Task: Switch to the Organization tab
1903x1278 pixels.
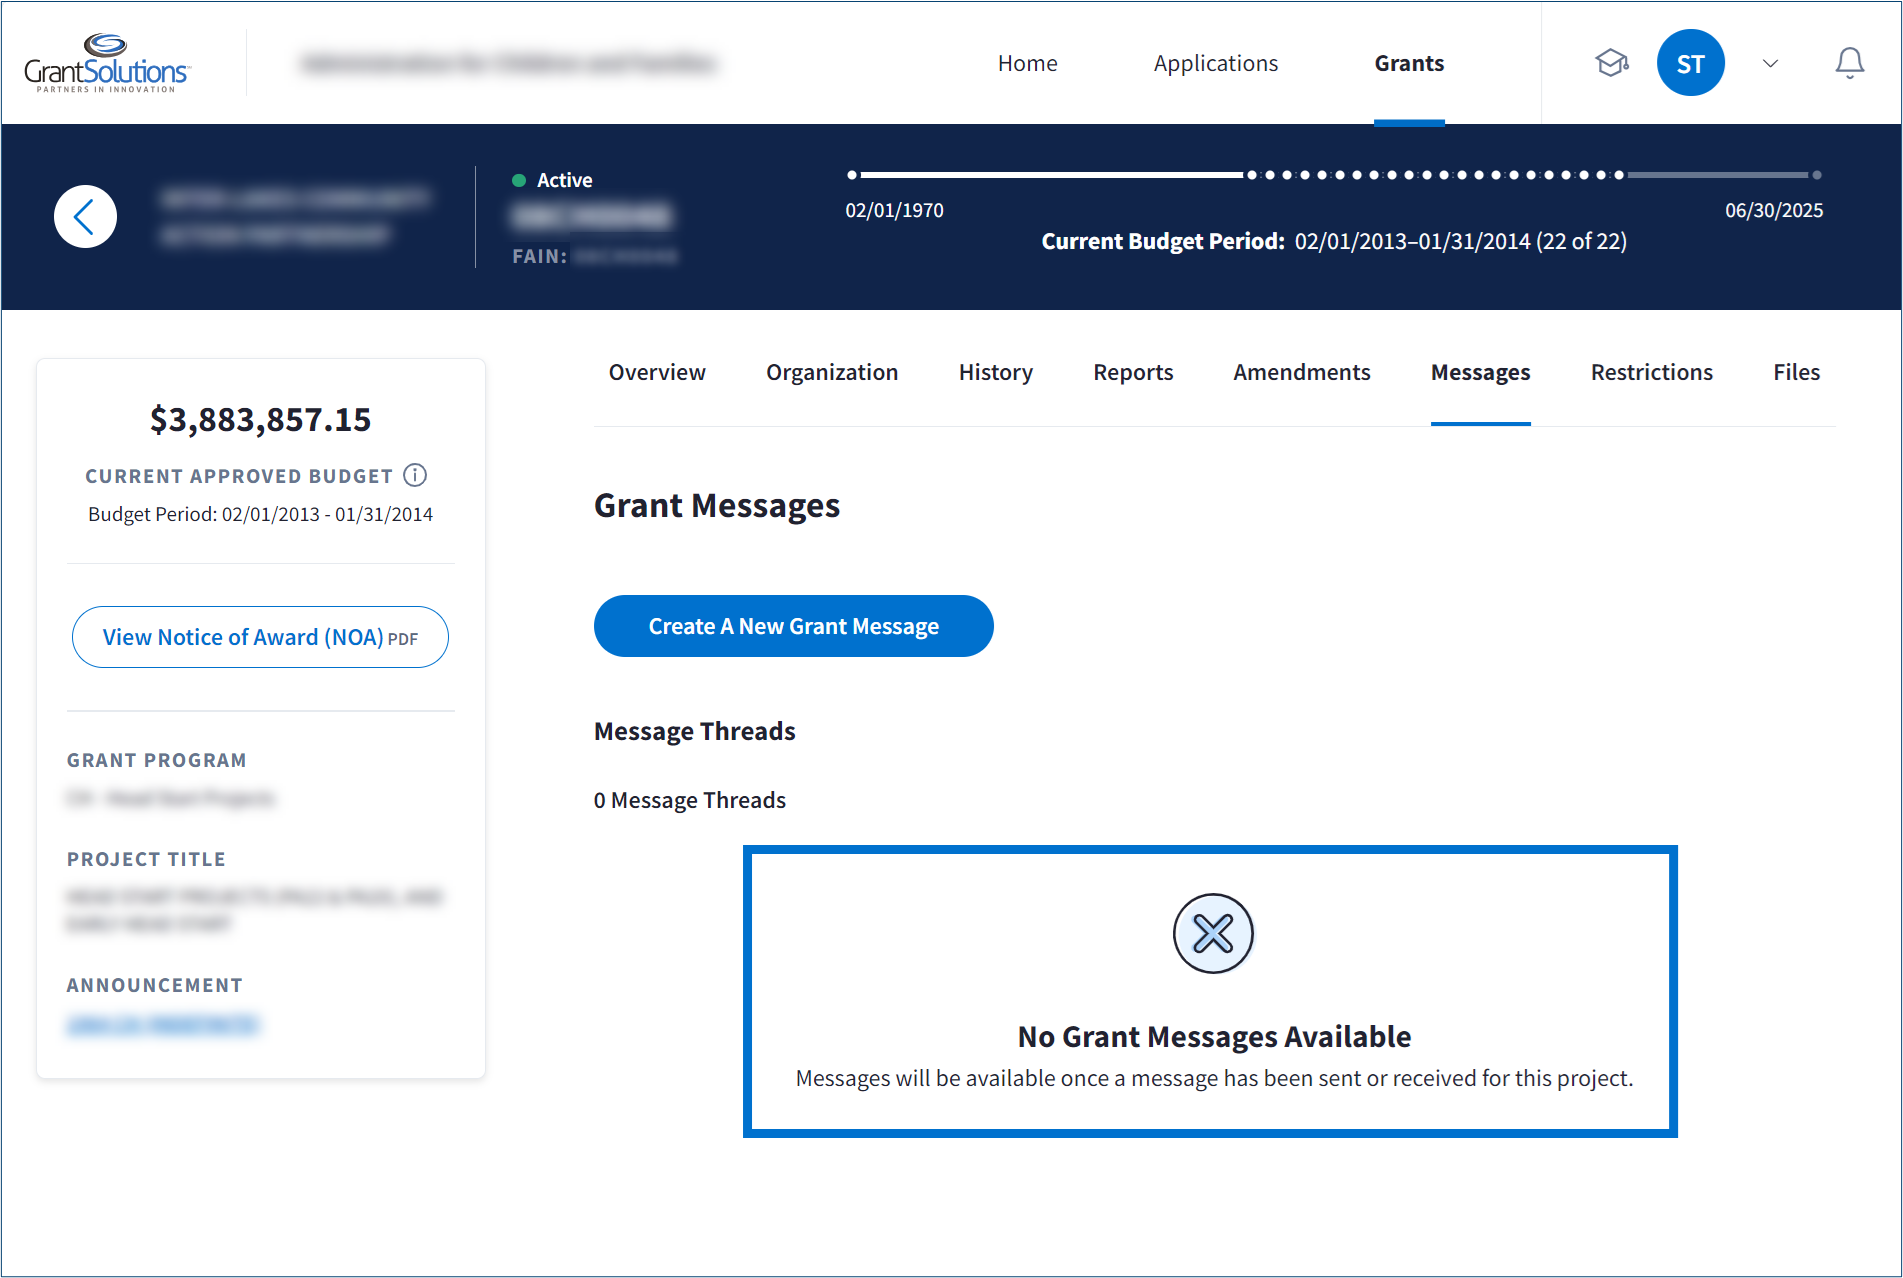Action: (832, 372)
